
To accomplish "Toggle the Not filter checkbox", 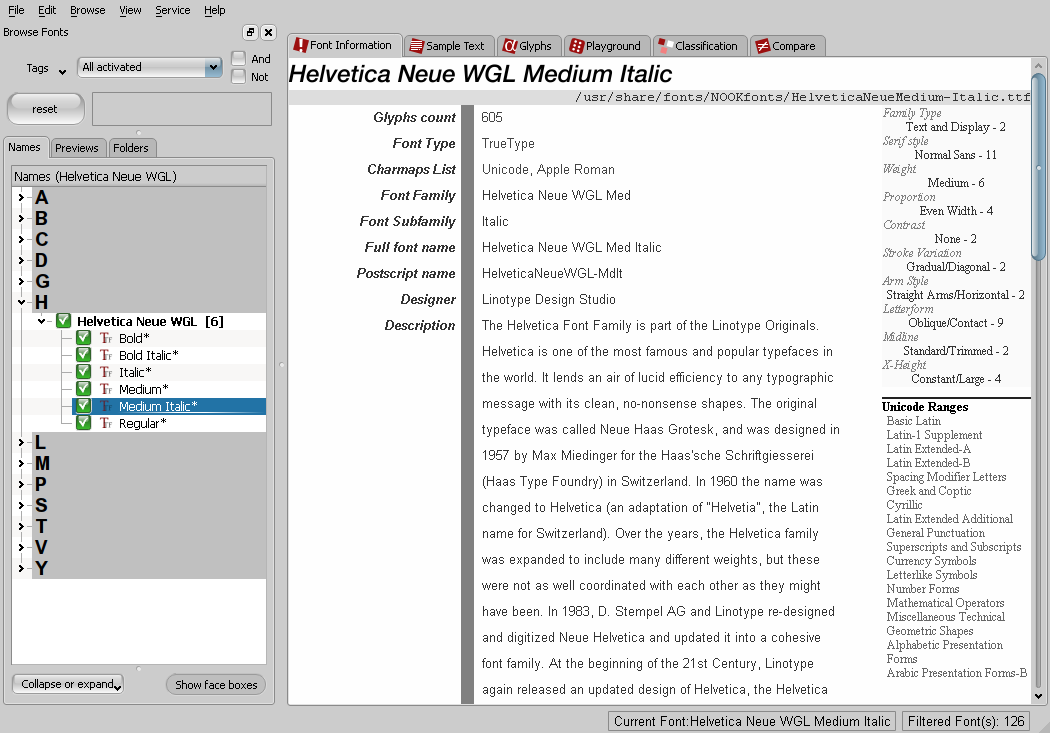I will [x=238, y=77].
